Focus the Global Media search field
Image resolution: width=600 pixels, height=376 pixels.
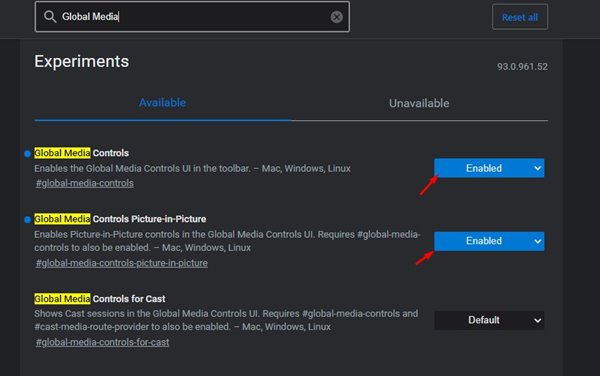coord(192,17)
